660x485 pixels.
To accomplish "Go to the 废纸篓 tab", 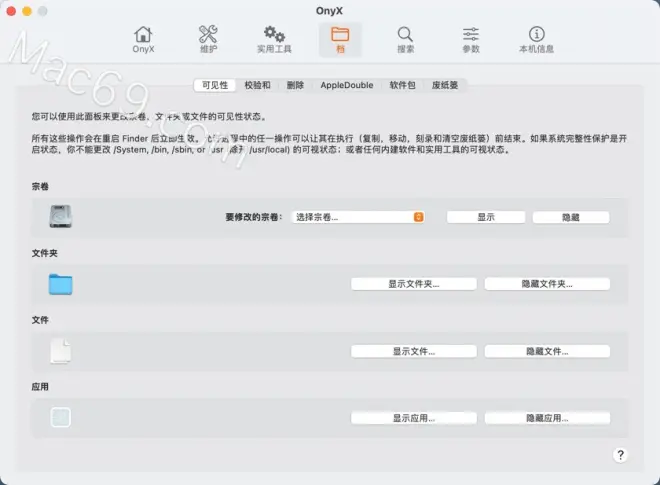I will click(445, 86).
